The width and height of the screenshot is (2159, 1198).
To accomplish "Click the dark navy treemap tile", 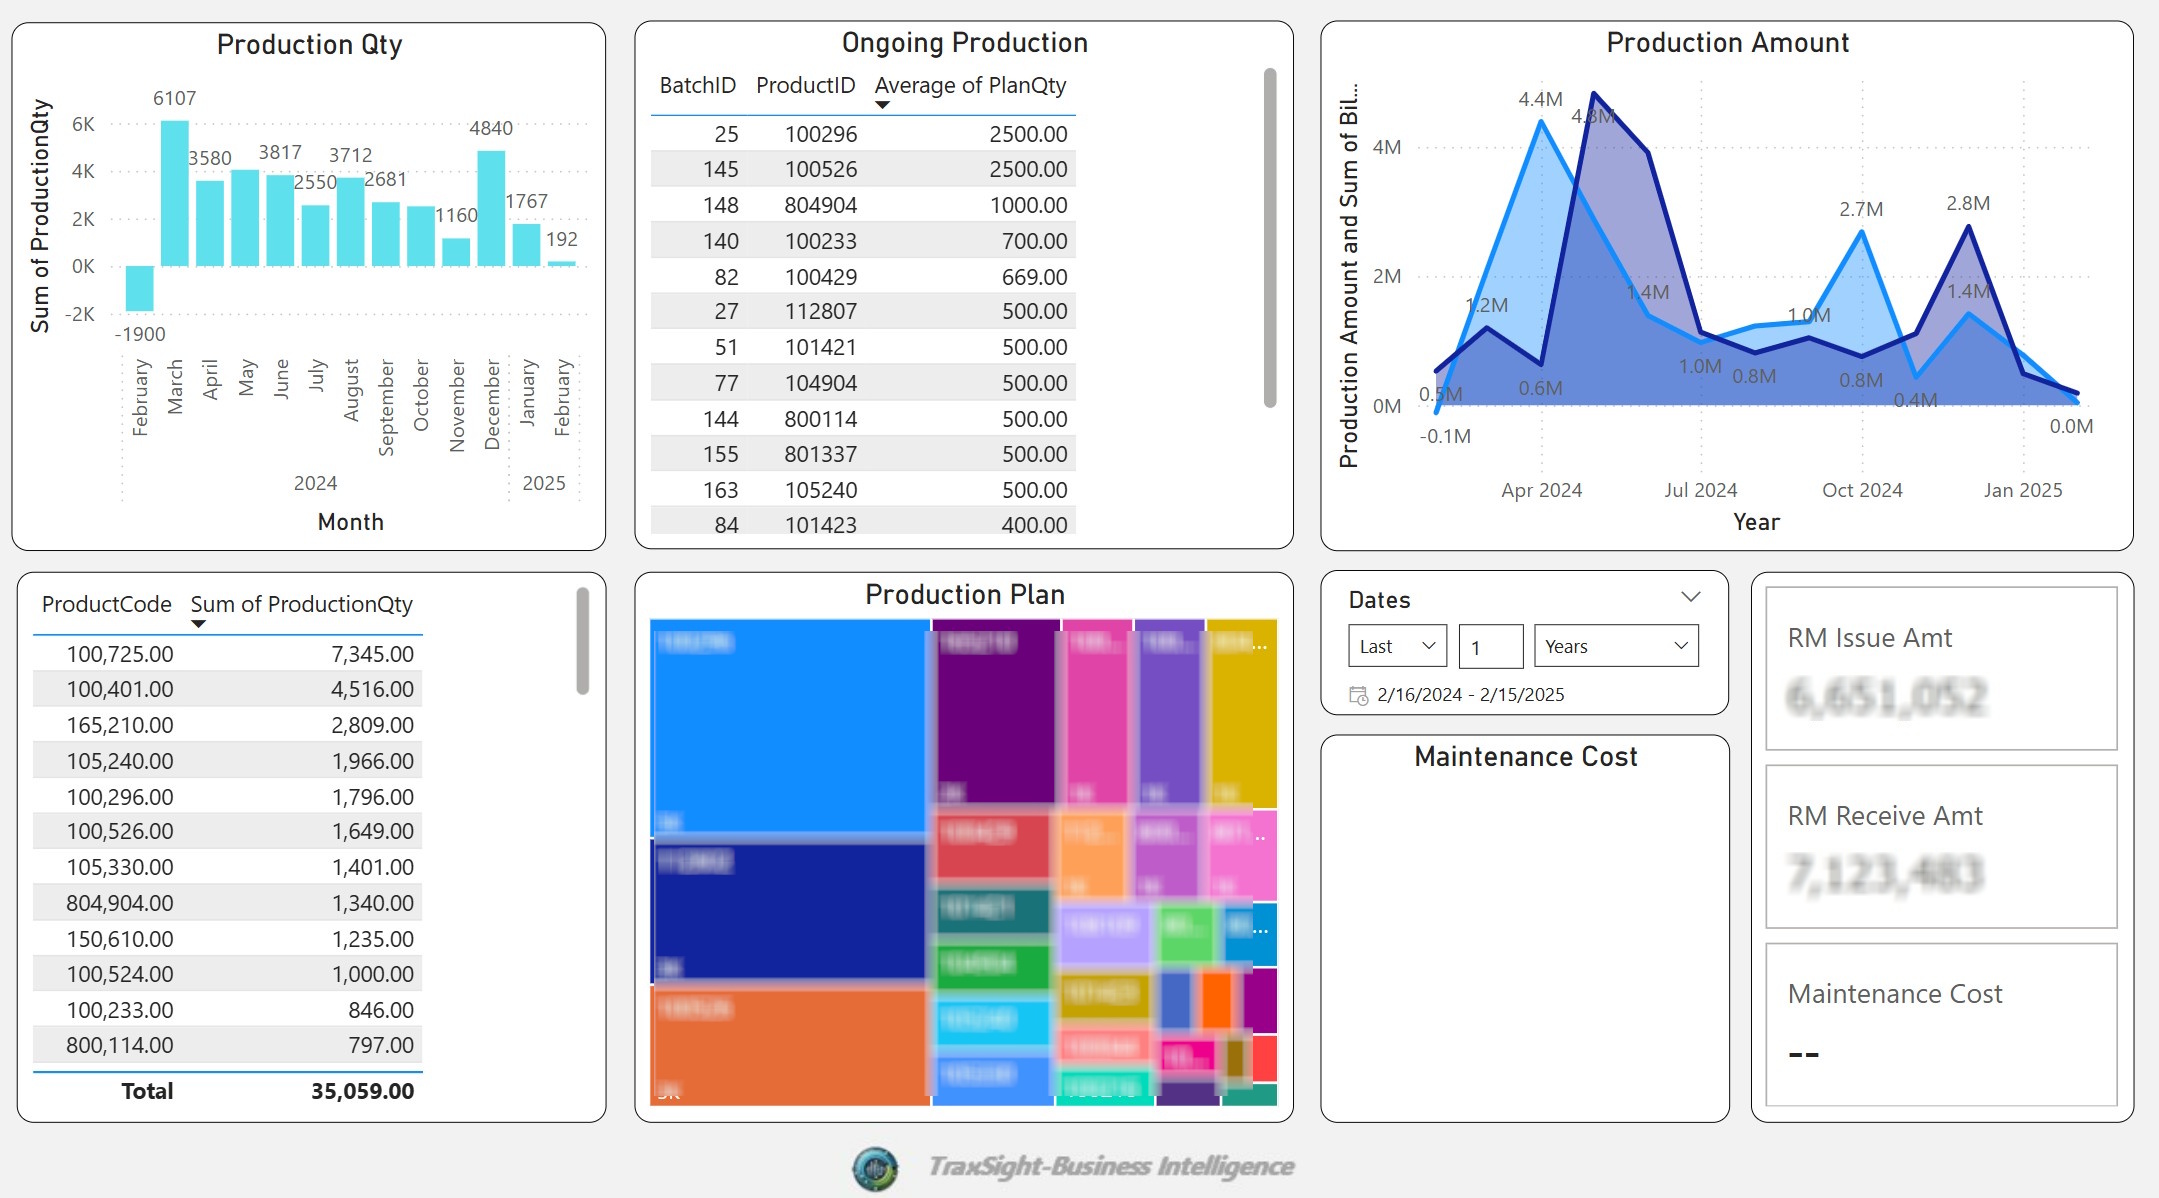I will [x=790, y=910].
